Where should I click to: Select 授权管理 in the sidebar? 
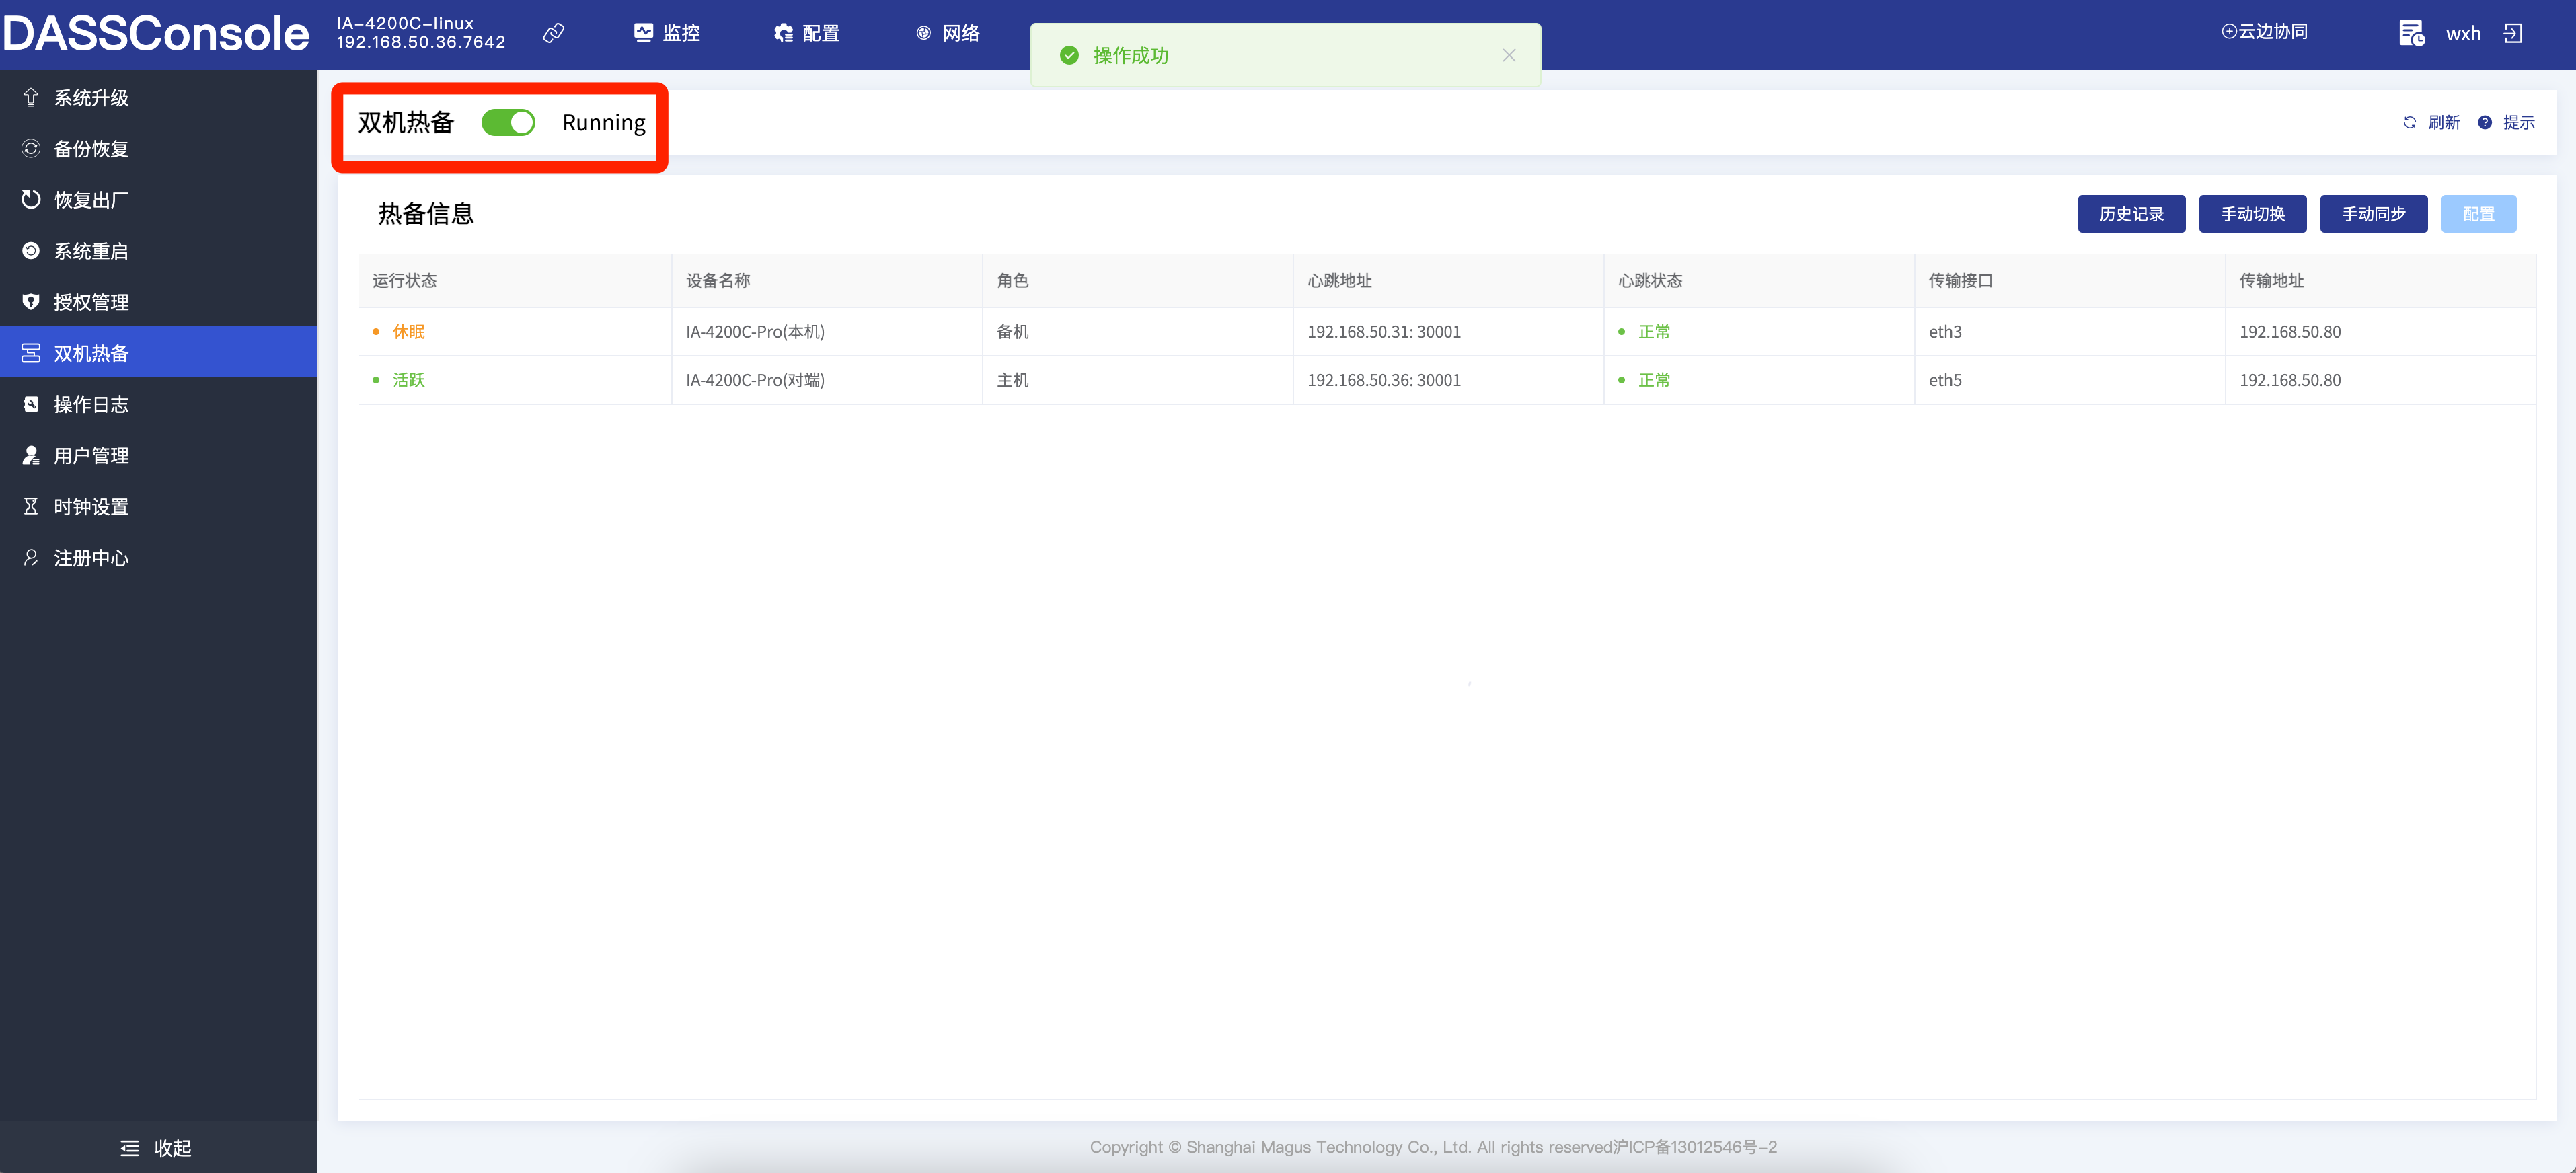(x=158, y=301)
